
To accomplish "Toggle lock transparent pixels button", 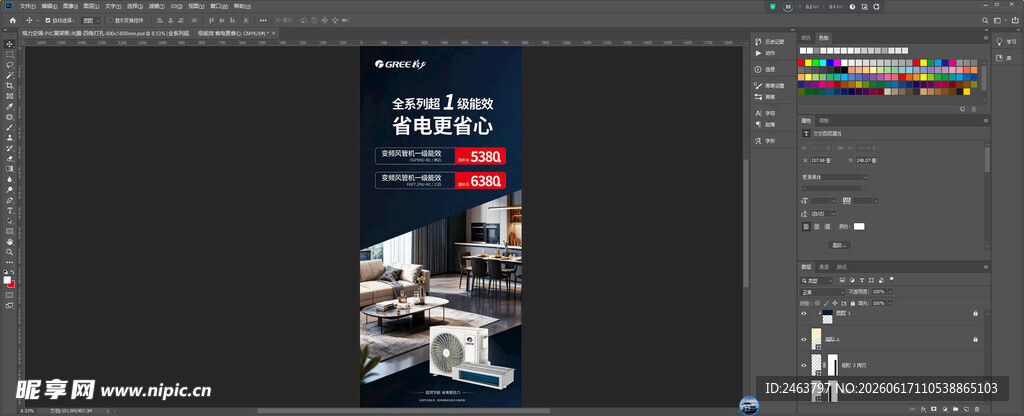I will pos(816,303).
